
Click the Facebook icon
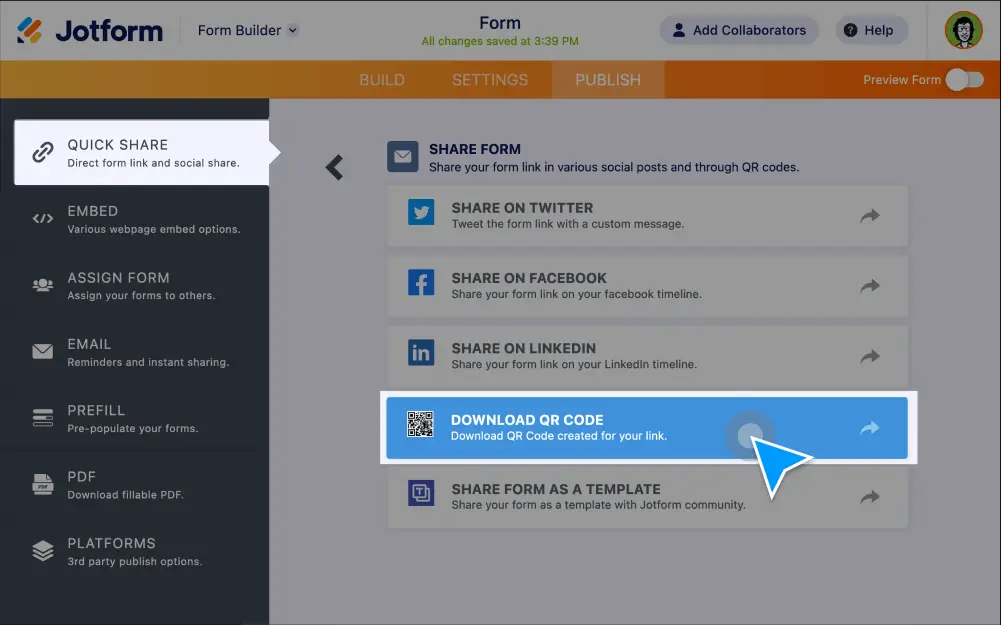(421, 283)
